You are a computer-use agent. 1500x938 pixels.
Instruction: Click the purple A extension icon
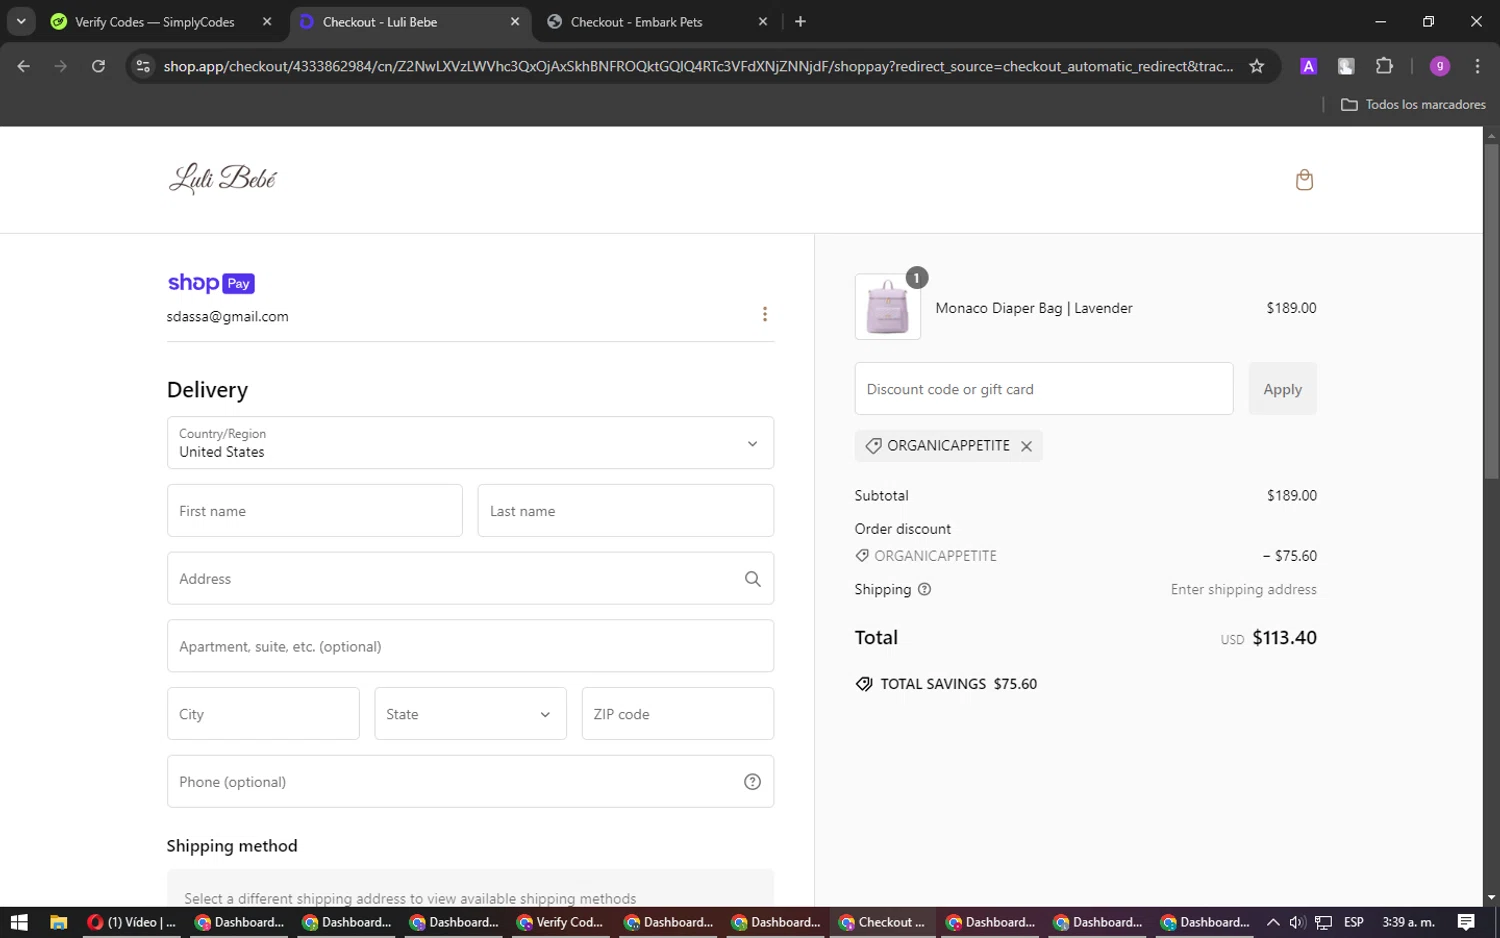[x=1308, y=66]
